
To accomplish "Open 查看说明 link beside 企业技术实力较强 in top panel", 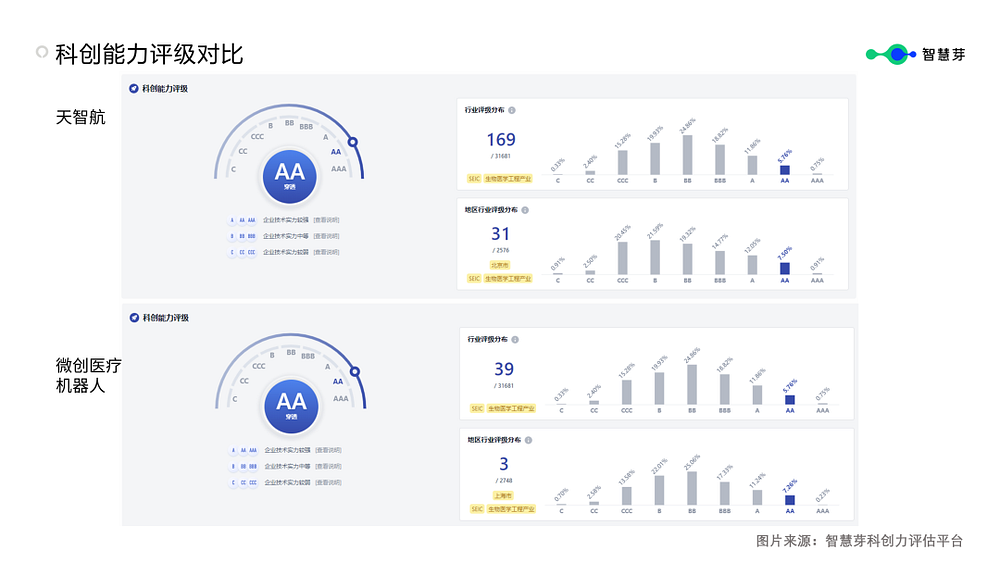I will click(327, 220).
